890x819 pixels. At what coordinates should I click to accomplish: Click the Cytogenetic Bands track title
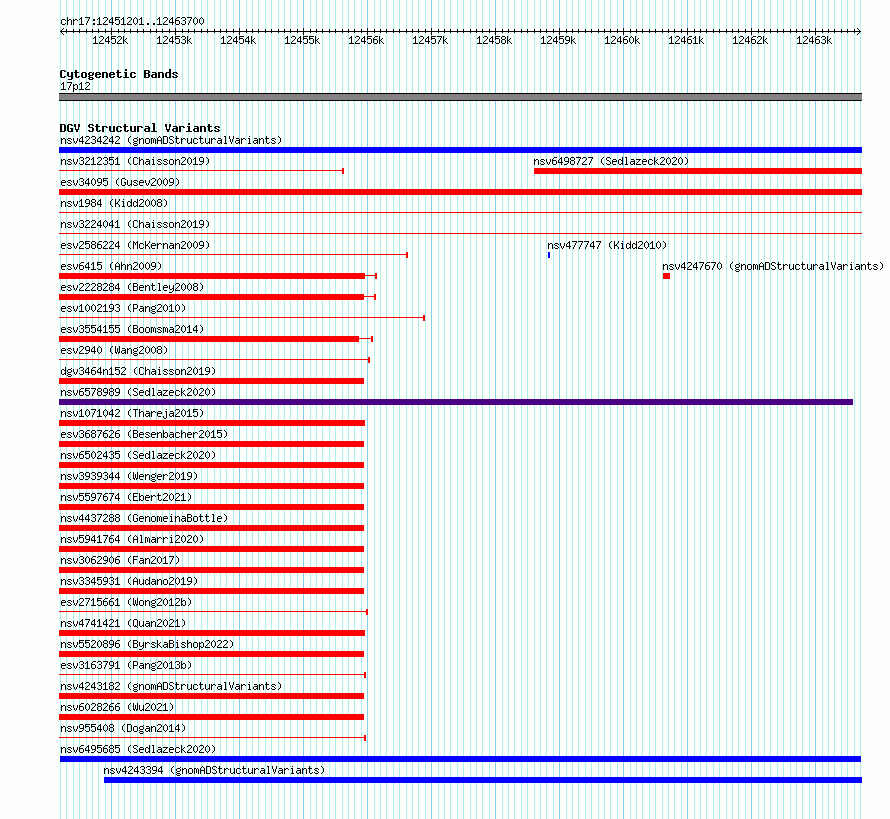(119, 74)
